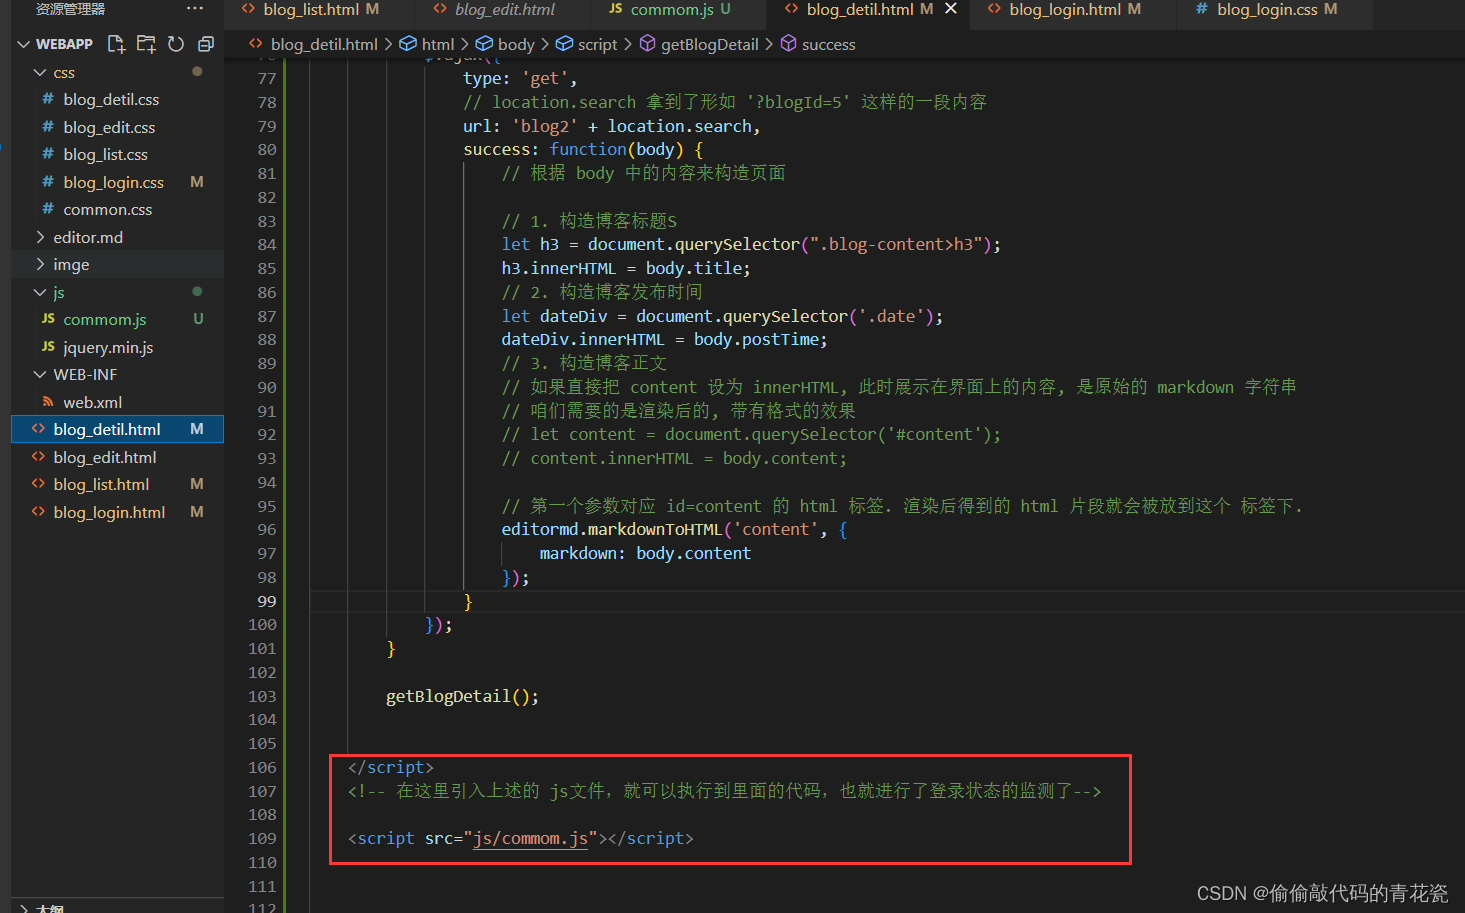The height and width of the screenshot is (913, 1465).
Task: Collapse the js folder
Action: click(40, 292)
